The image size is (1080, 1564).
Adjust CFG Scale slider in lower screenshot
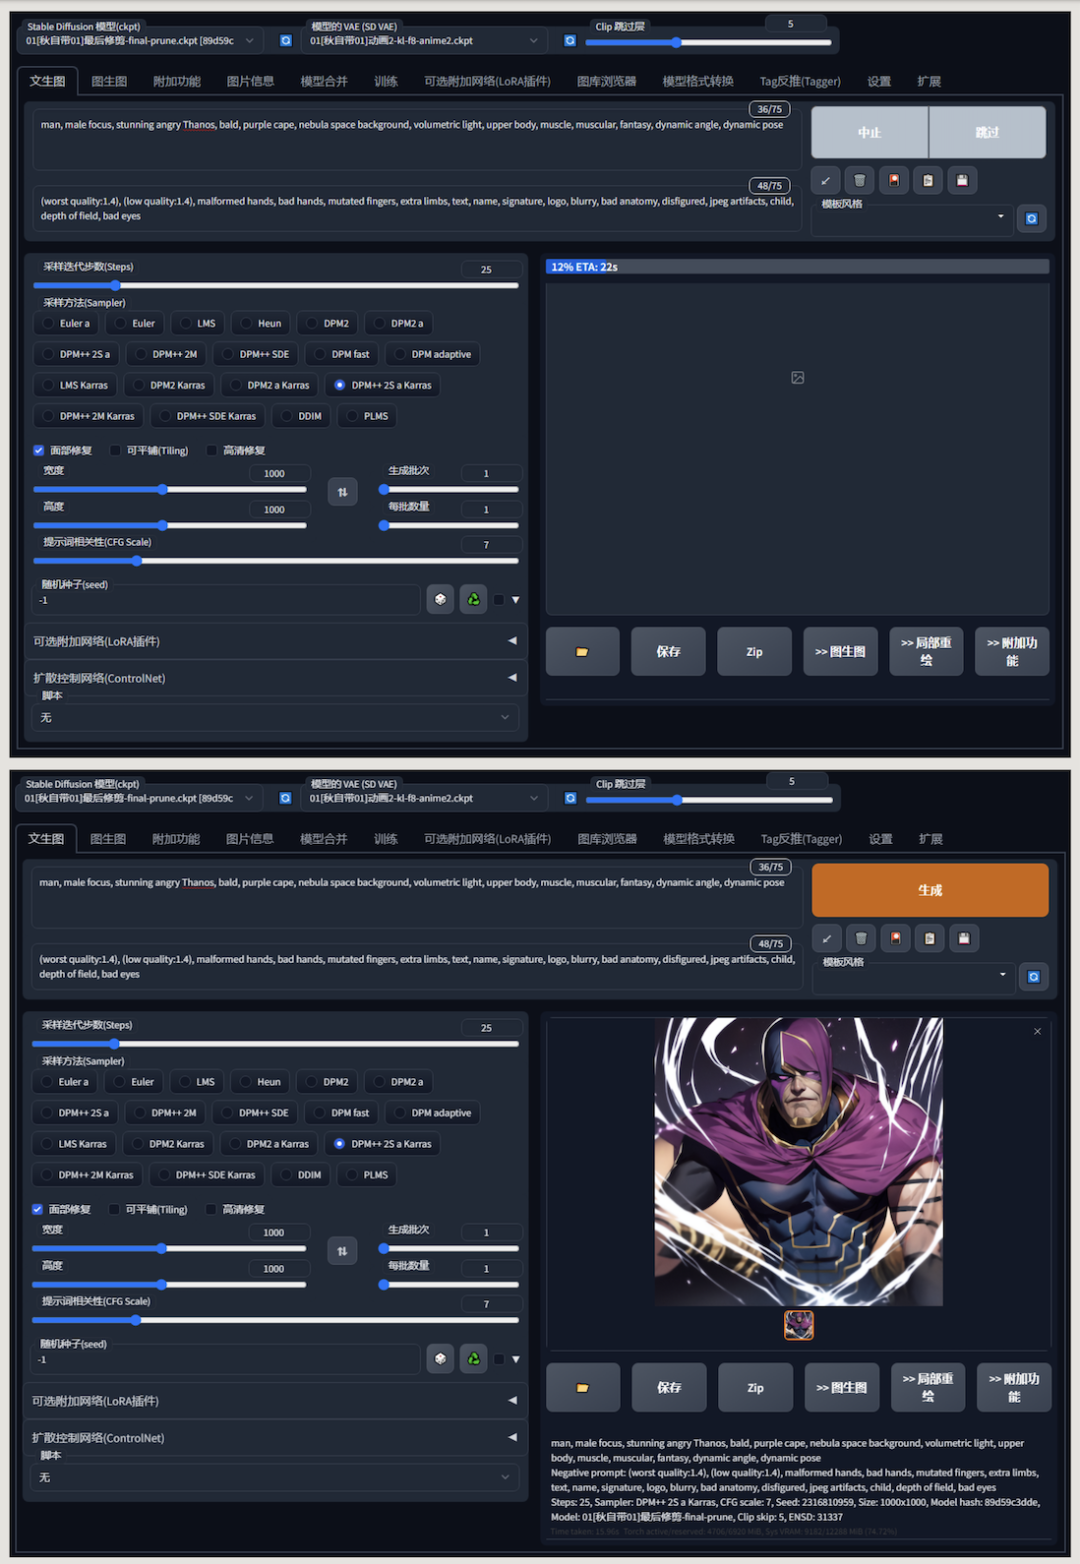click(x=275, y=1320)
